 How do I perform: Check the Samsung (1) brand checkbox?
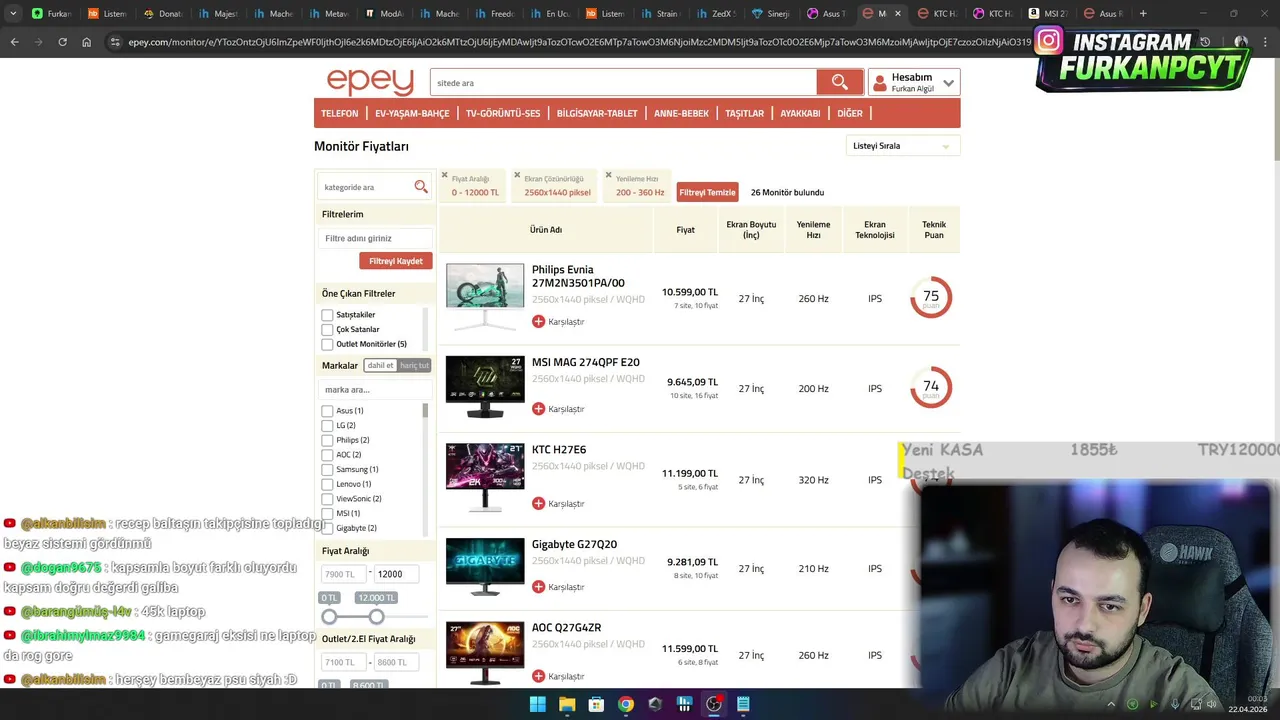click(x=327, y=470)
